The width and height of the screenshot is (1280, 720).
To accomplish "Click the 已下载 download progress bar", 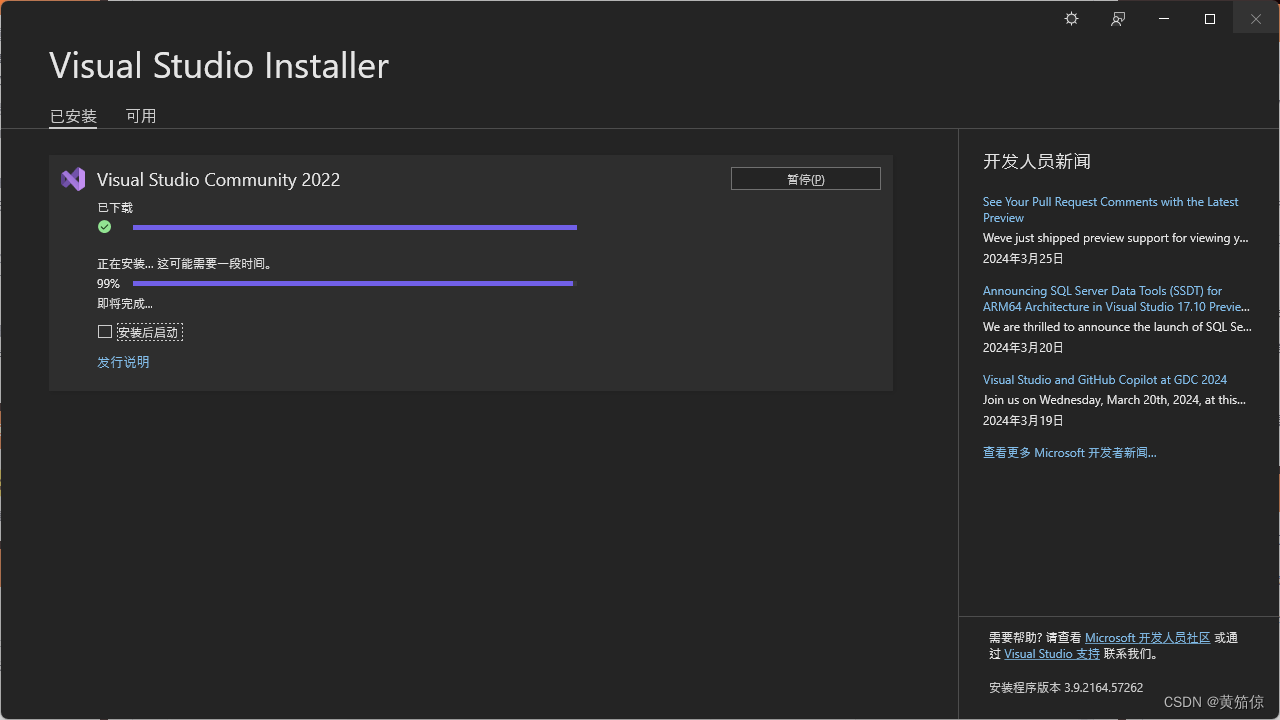I will point(355,228).
